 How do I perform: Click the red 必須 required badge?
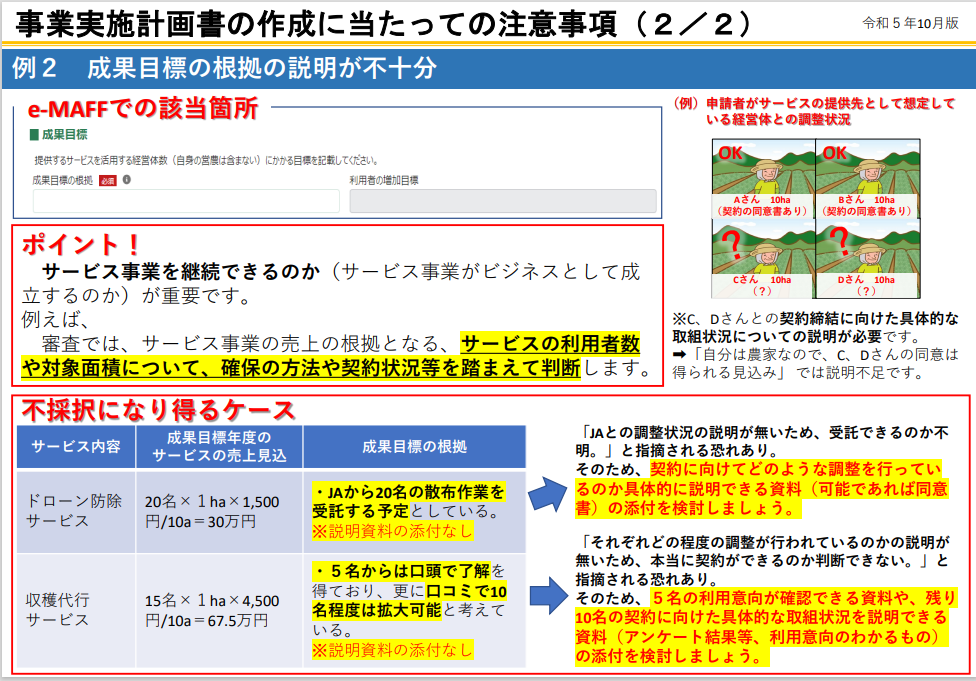click(106, 180)
